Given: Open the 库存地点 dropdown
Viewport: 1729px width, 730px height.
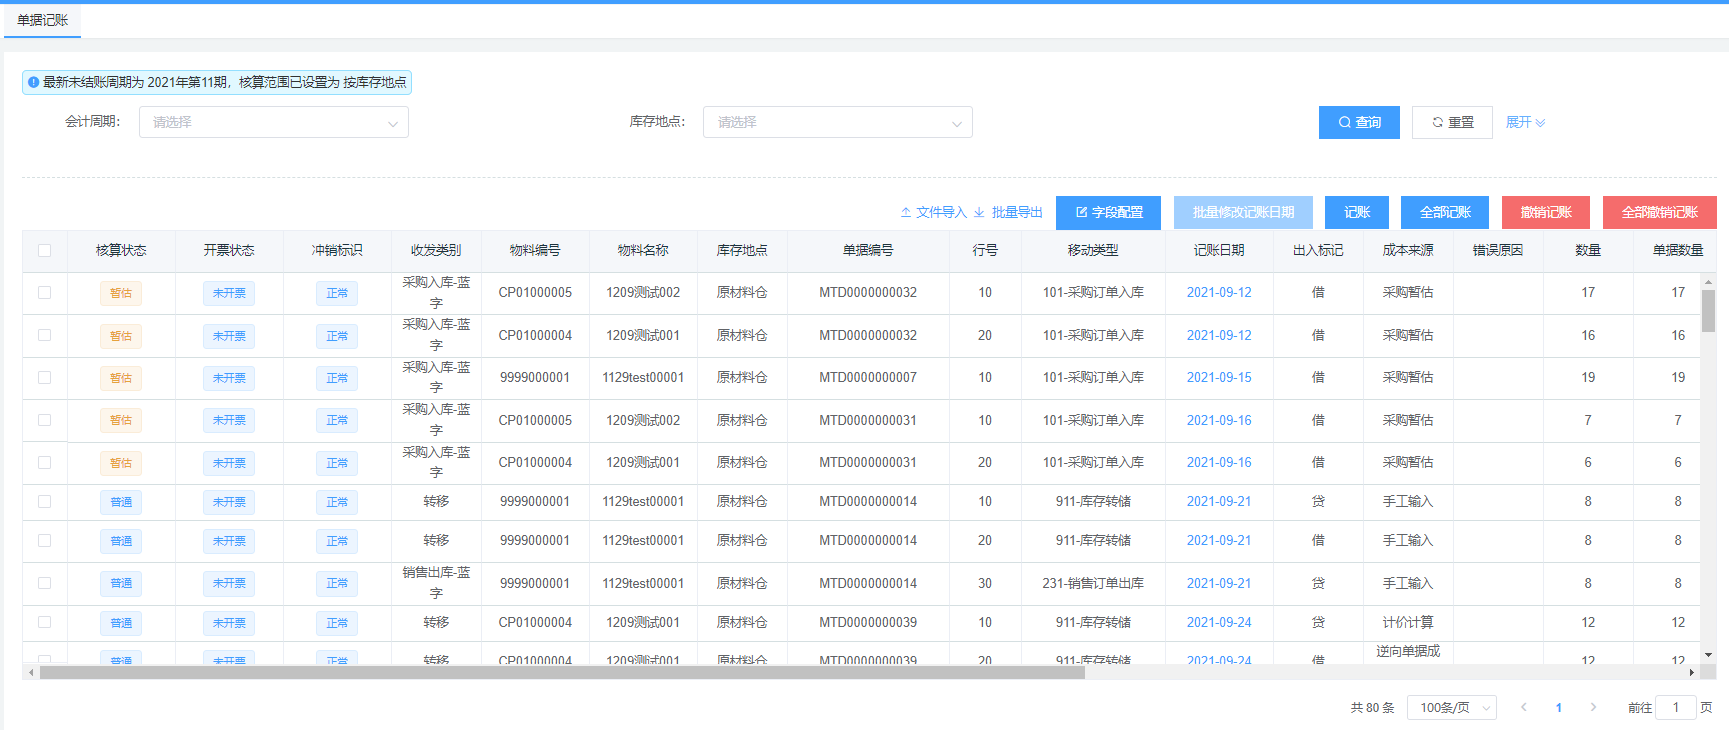Looking at the screenshot, I should pos(837,122).
